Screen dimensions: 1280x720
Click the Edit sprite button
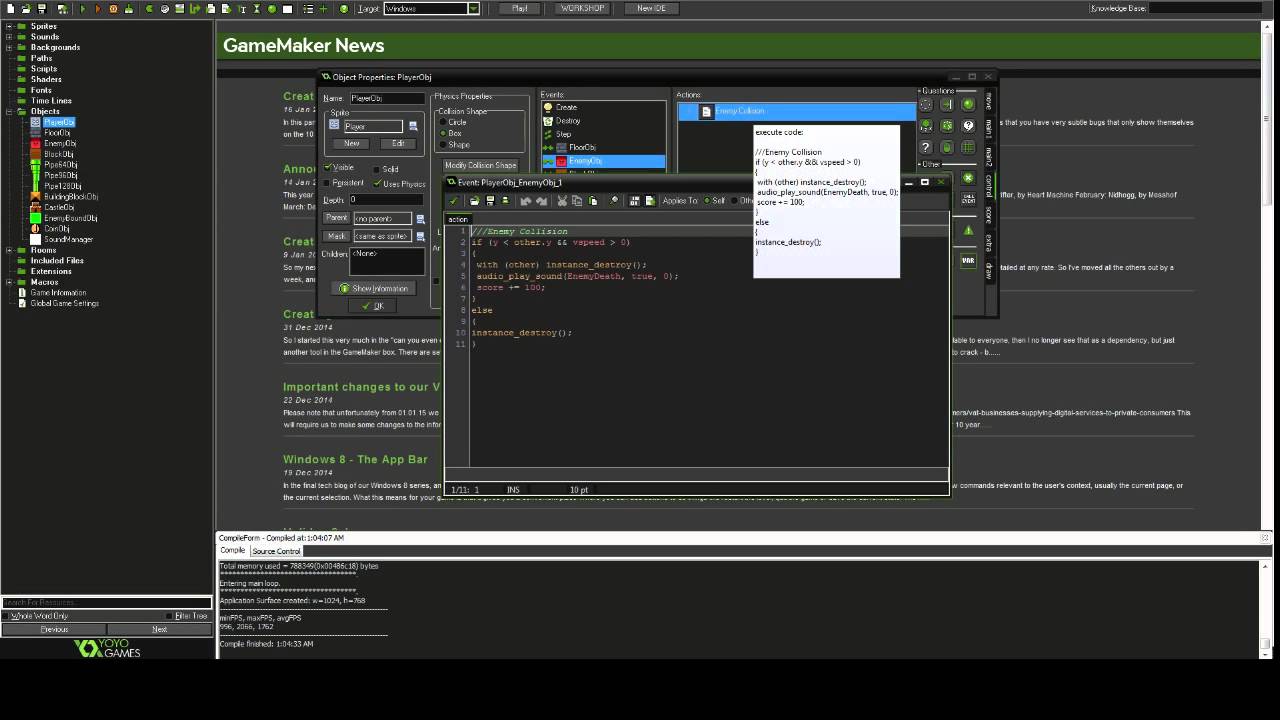(x=398, y=143)
